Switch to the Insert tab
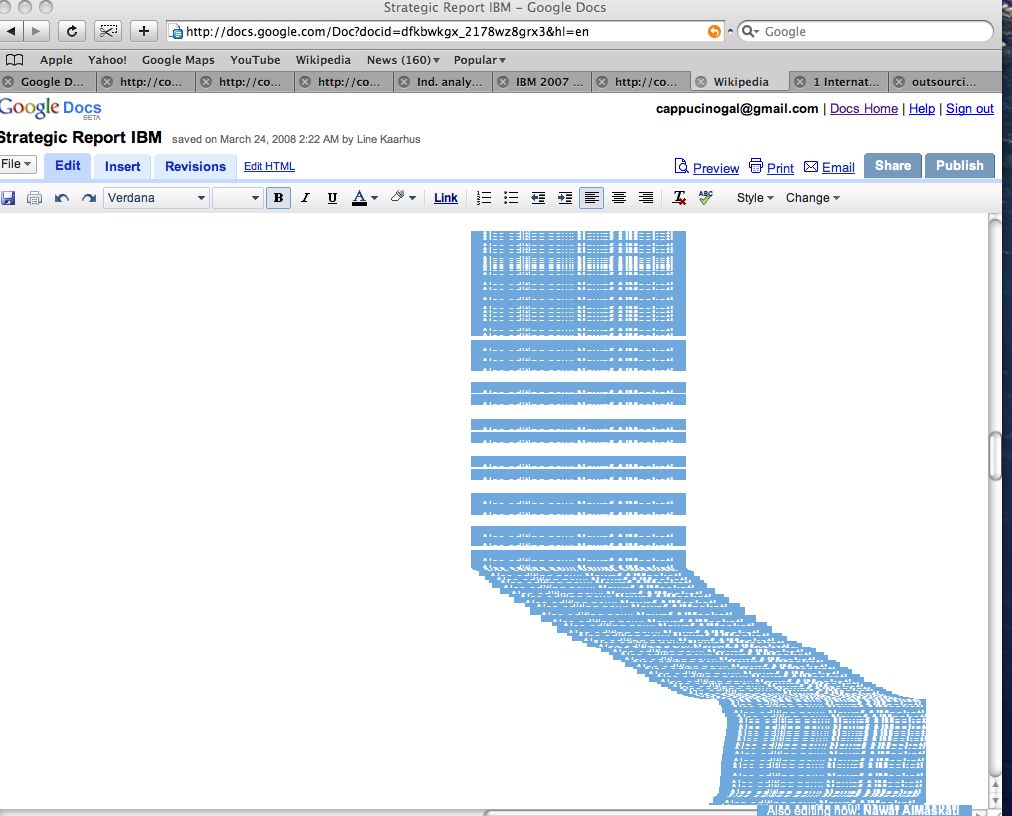The width and height of the screenshot is (1012, 816). (x=123, y=167)
